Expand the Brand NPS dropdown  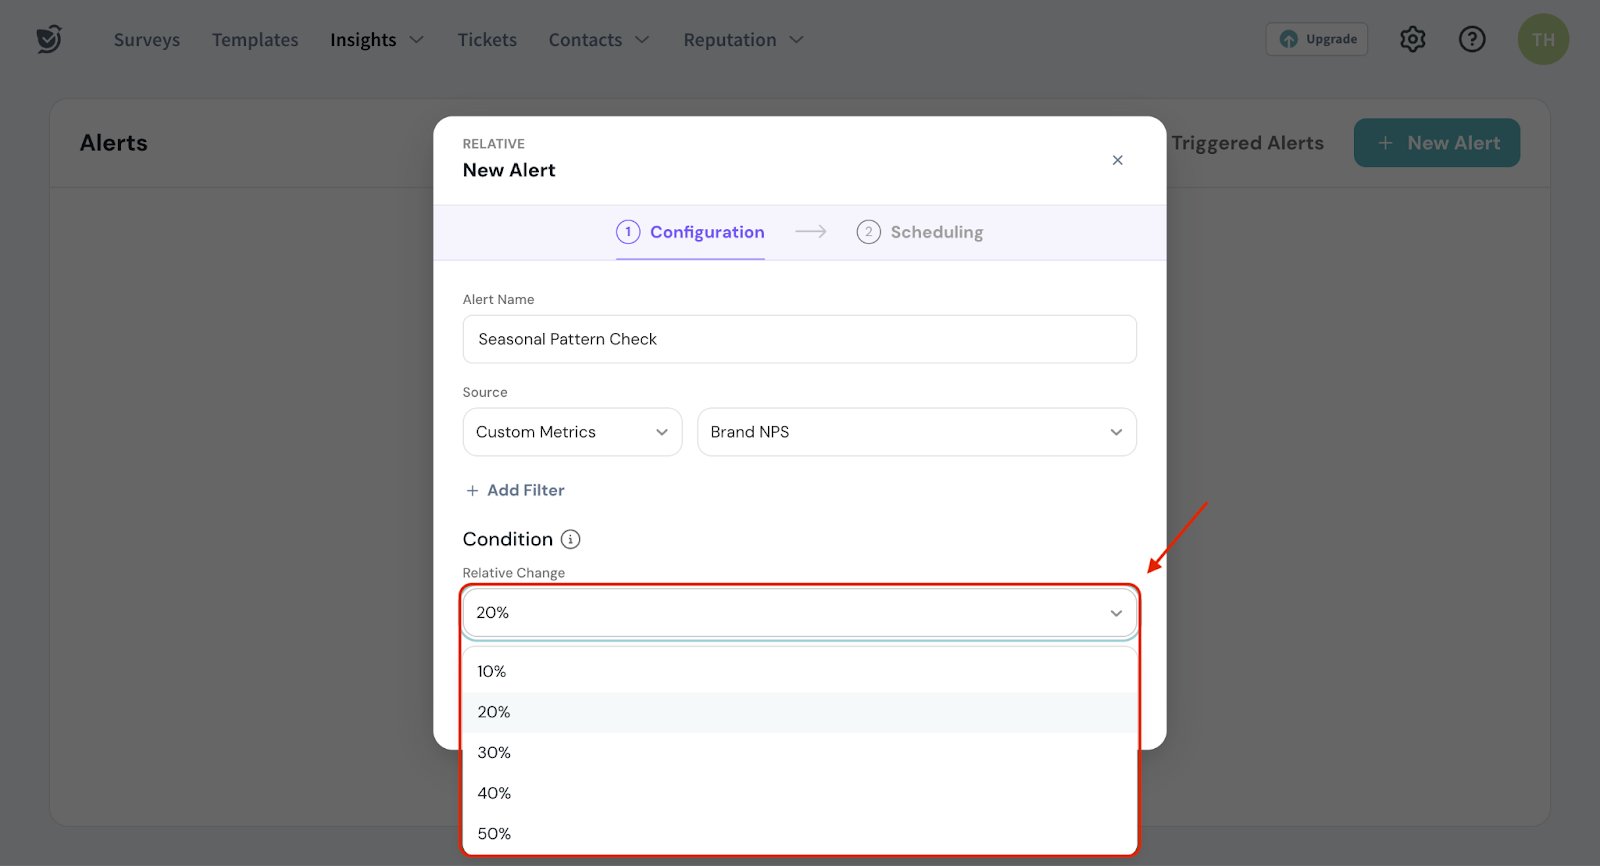(x=916, y=432)
